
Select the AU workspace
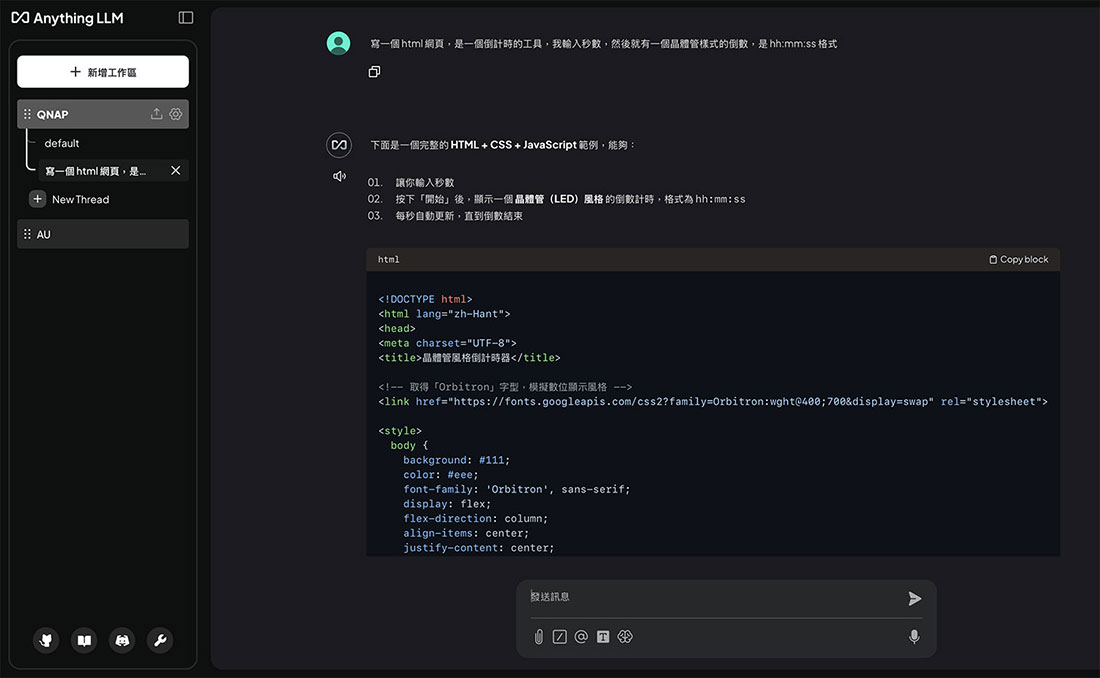pos(103,234)
